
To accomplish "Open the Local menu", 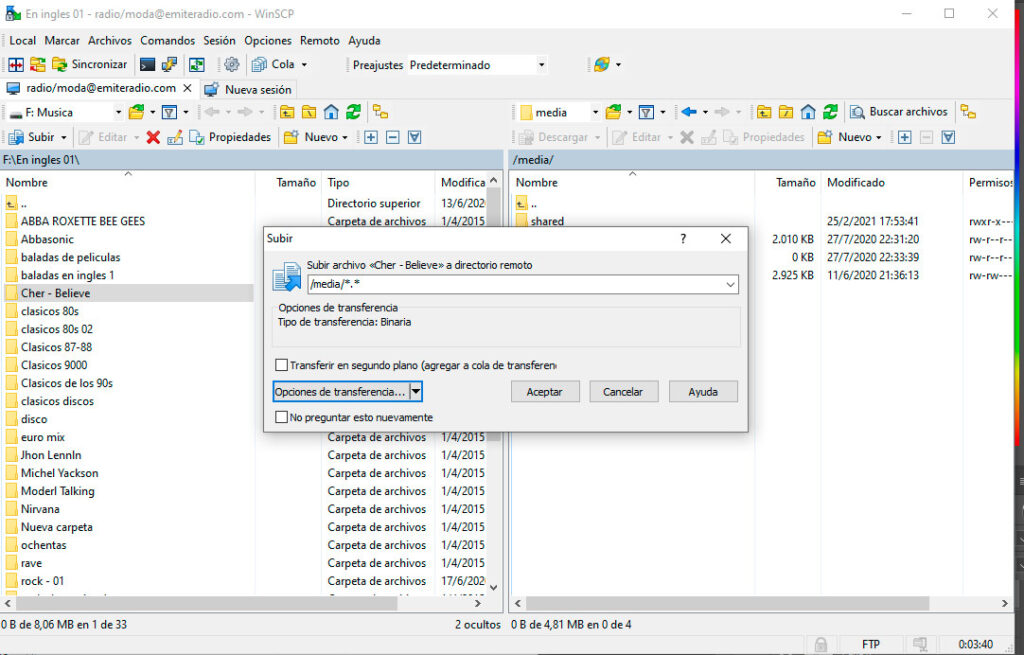I will [22, 40].
